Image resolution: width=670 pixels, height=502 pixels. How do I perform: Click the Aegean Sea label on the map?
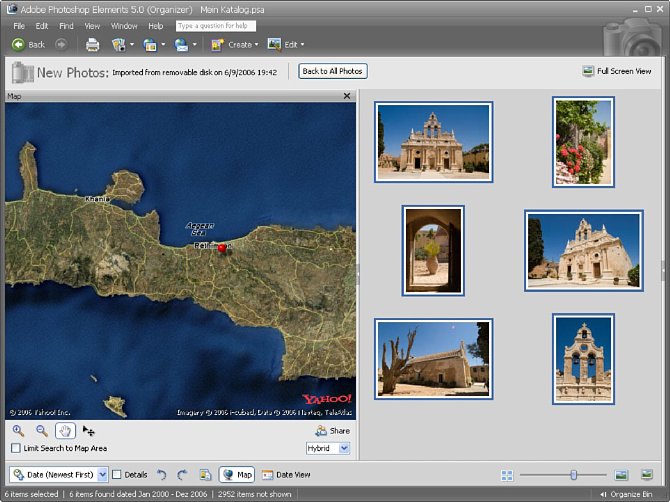(x=200, y=229)
